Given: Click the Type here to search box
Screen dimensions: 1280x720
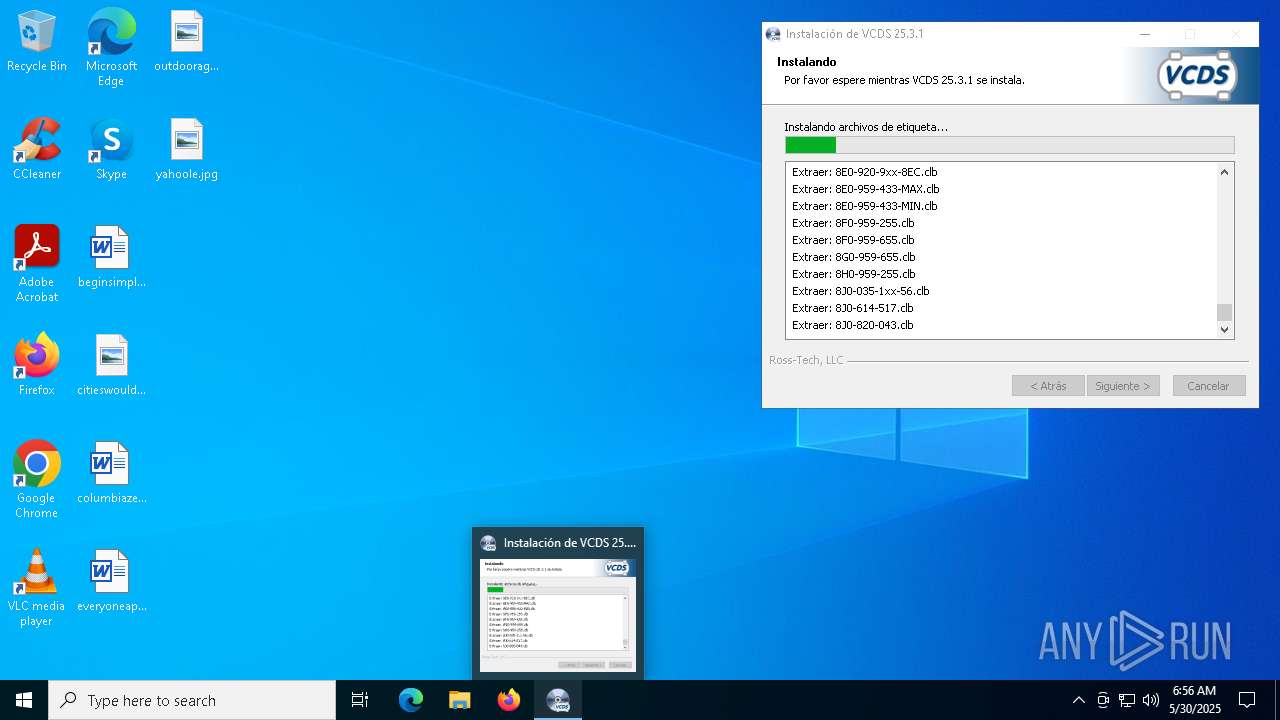Looking at the screenshot, I should [192, 700].
